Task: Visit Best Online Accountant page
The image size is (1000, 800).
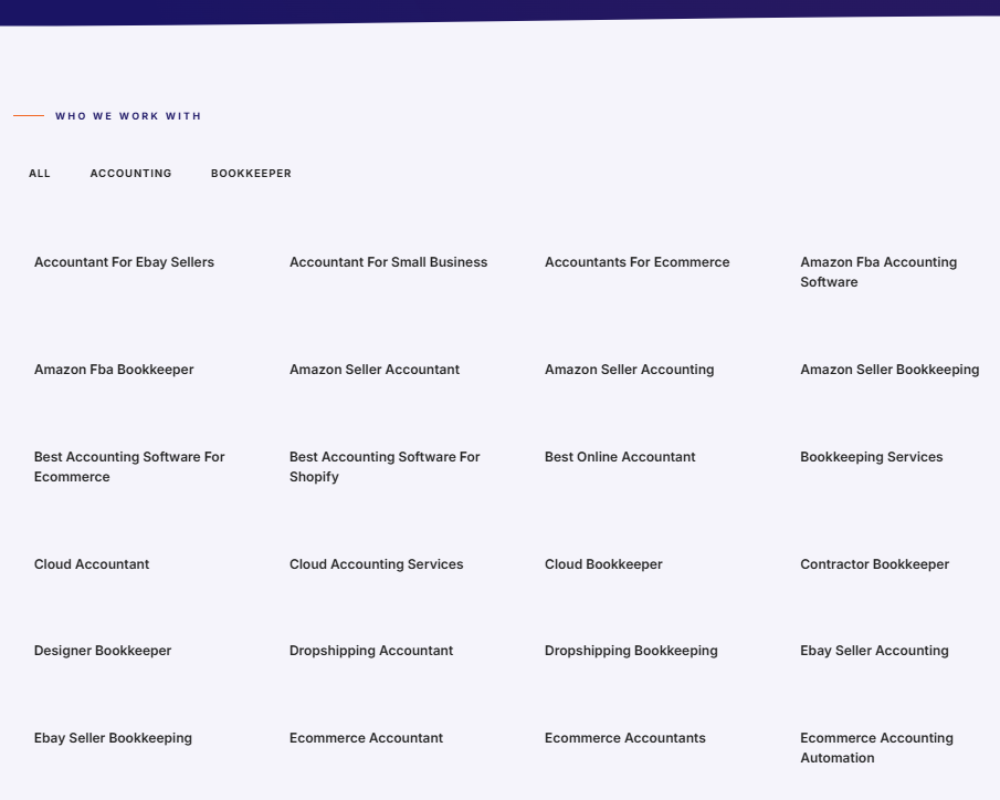Action: point(620,457)
